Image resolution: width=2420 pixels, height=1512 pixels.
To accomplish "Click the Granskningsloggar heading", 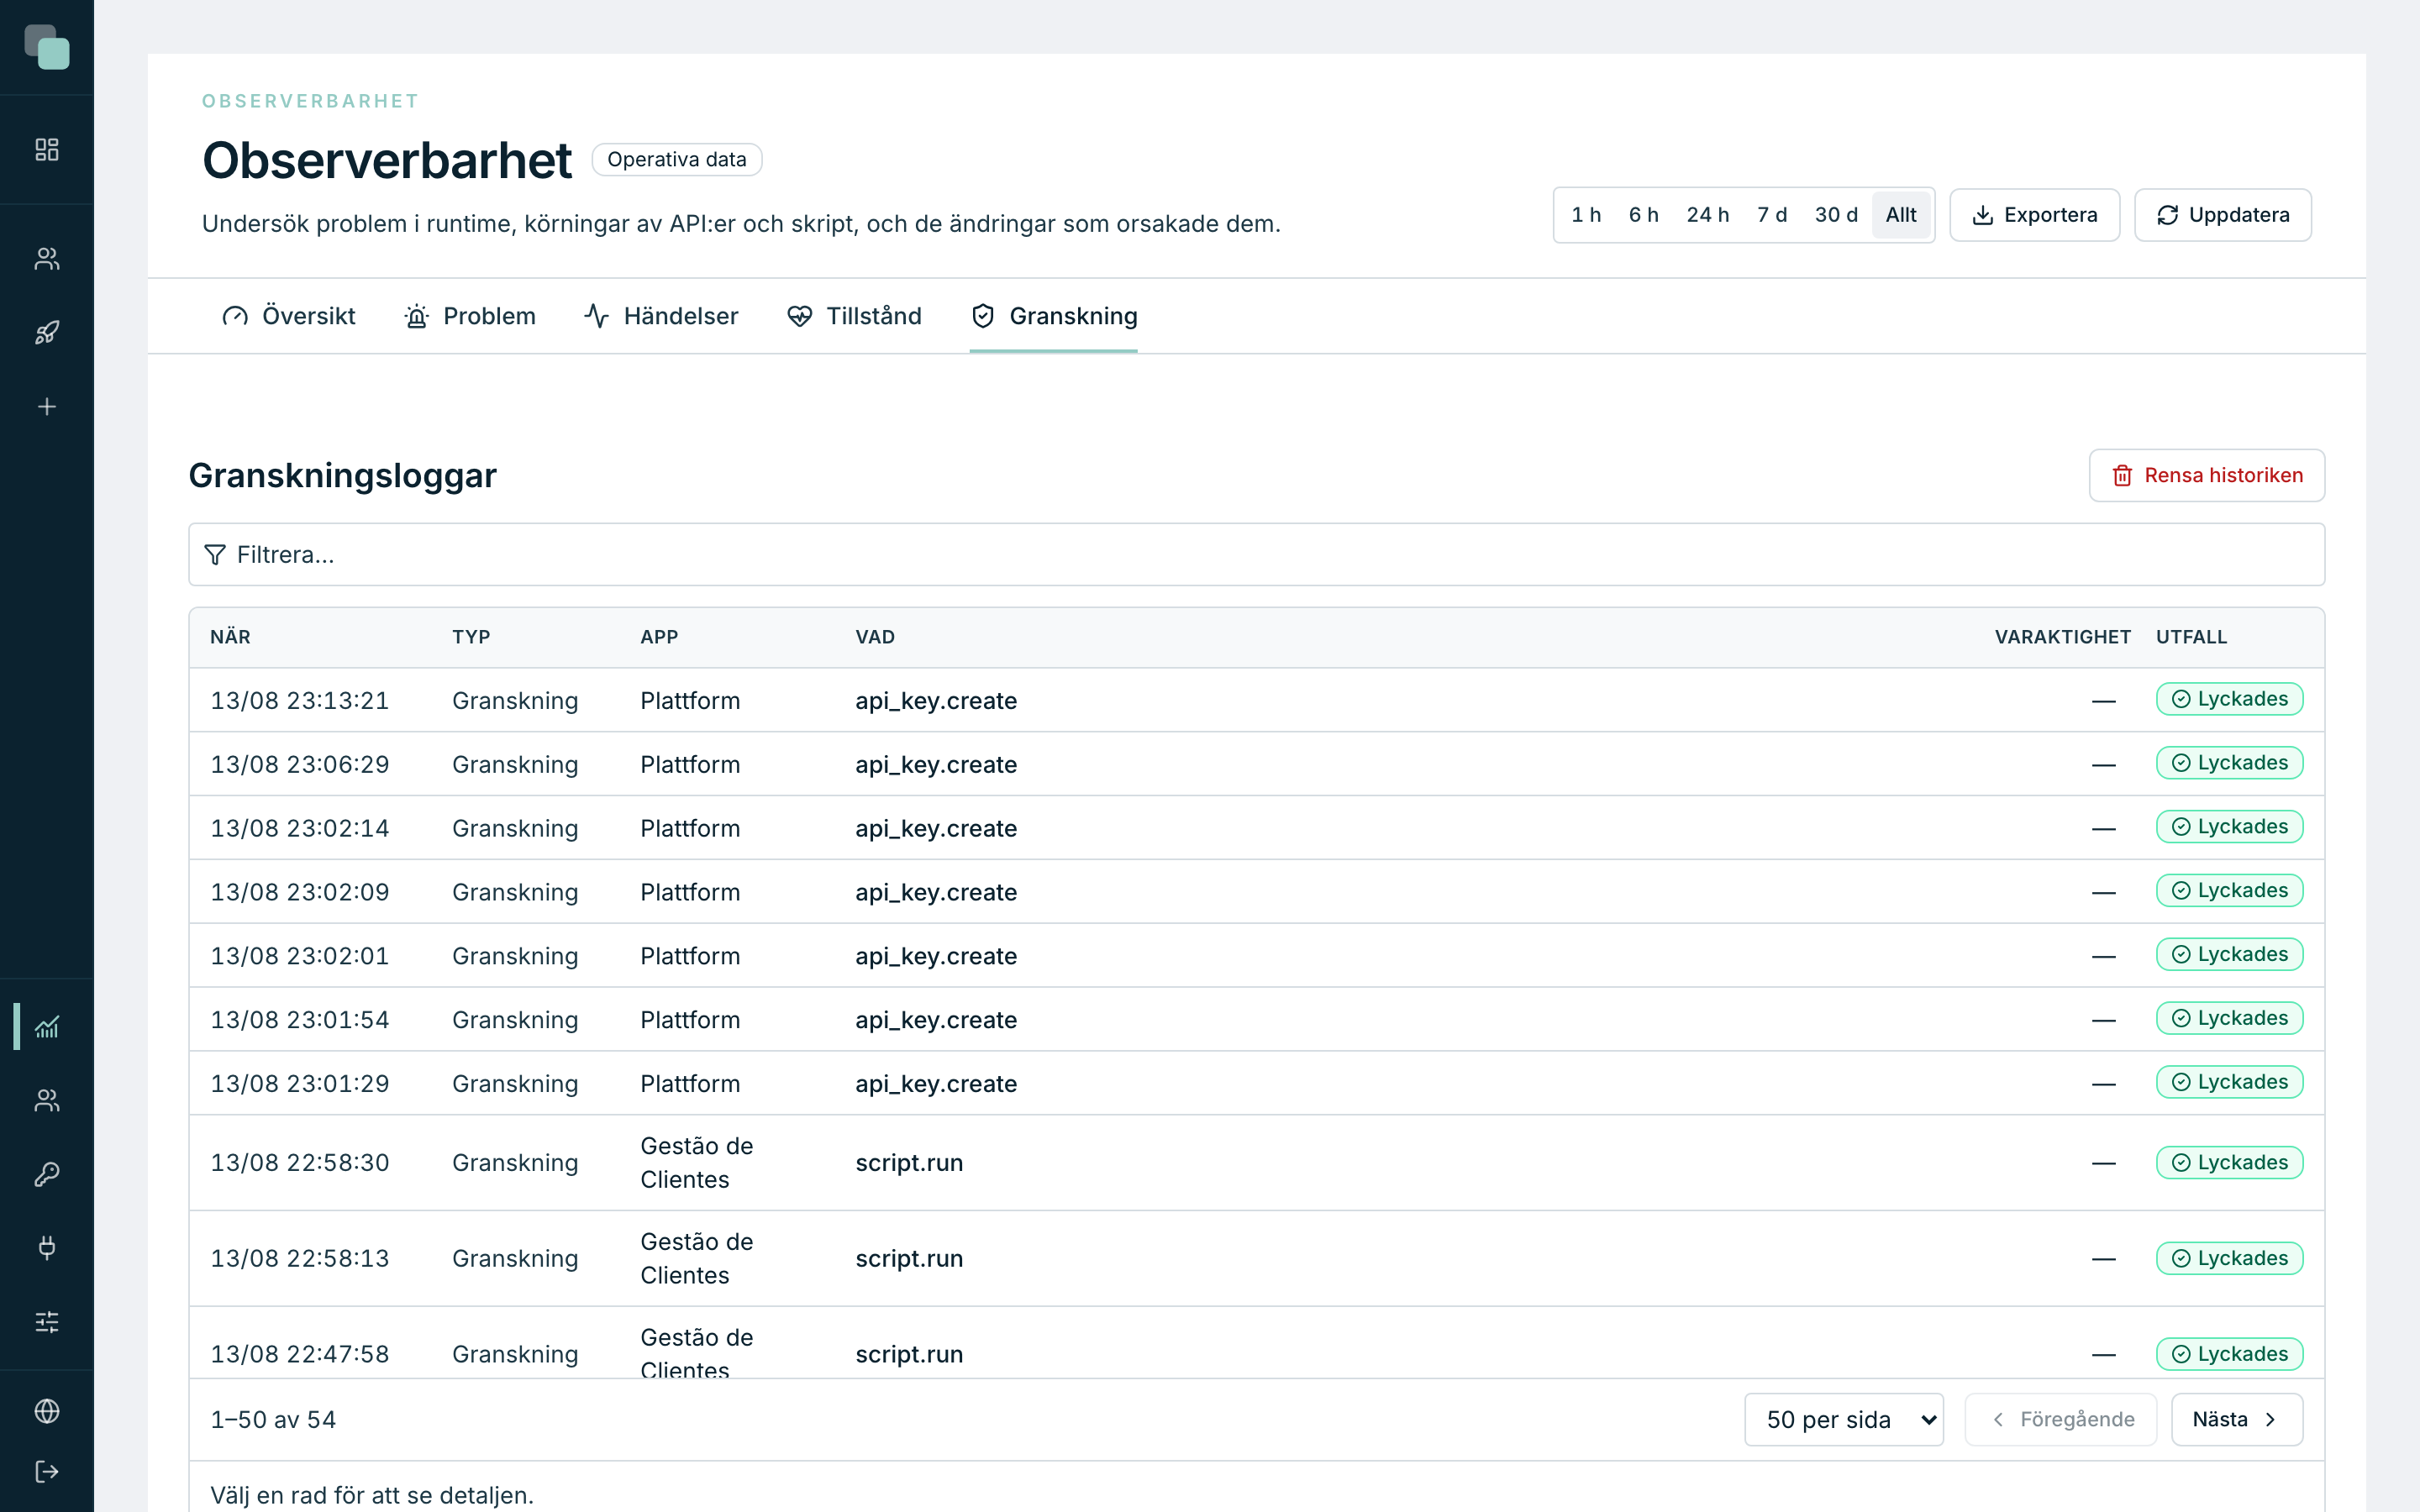I will (x=342, y=476).
